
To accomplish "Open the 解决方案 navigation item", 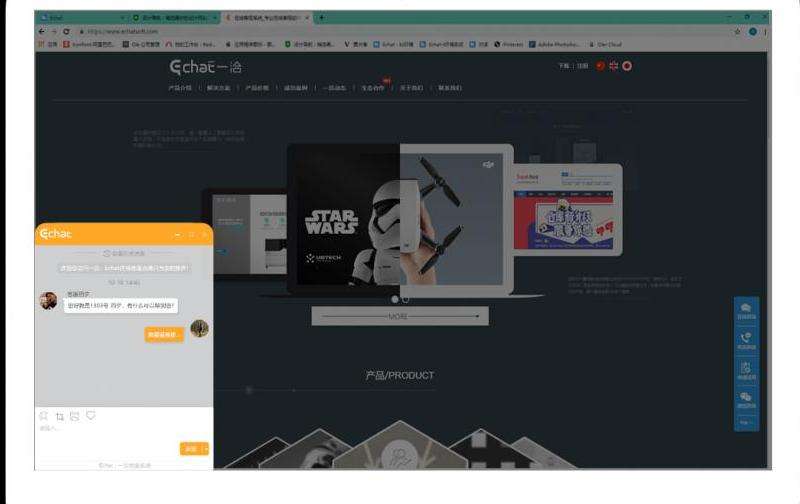I will point(218,88).
